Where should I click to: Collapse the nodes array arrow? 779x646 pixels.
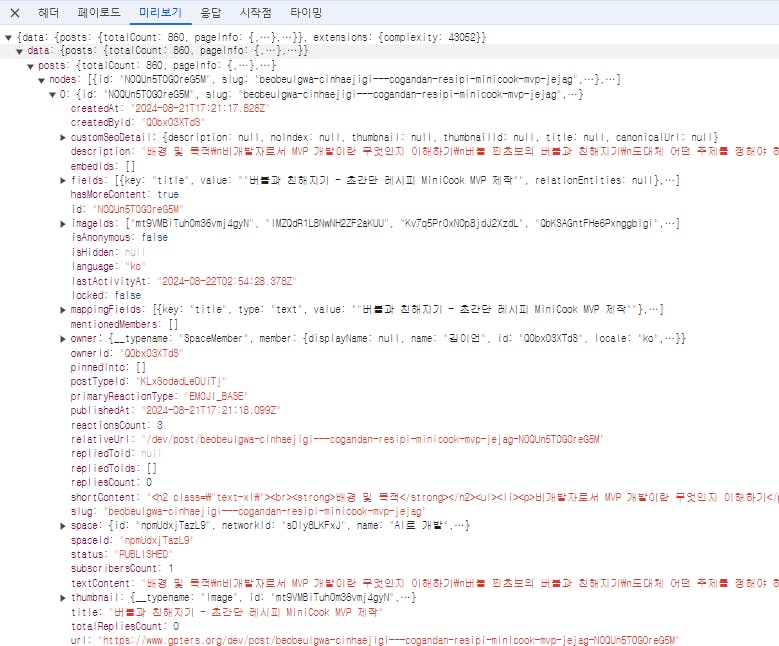pyautogui.click(x=42, y=80)
